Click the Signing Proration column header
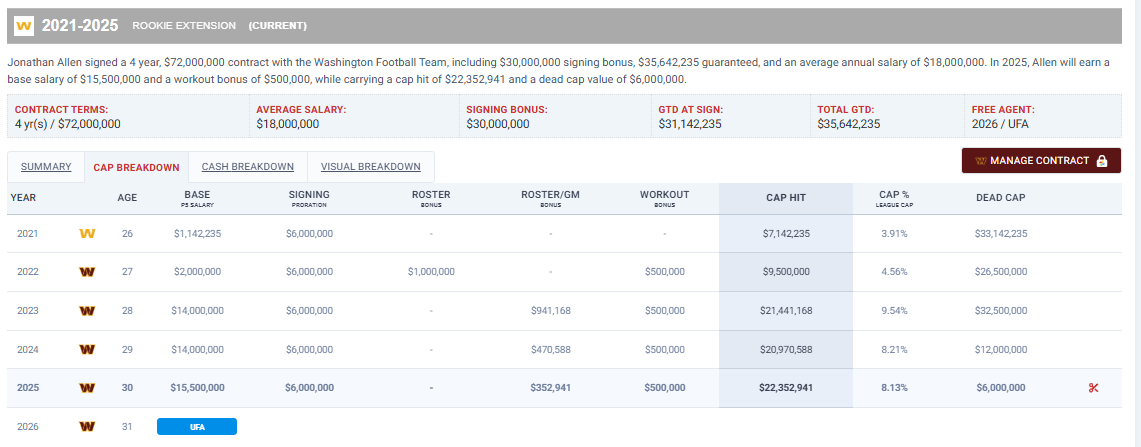The height and width of the screenshot is (447, 1141). point(309,199)
